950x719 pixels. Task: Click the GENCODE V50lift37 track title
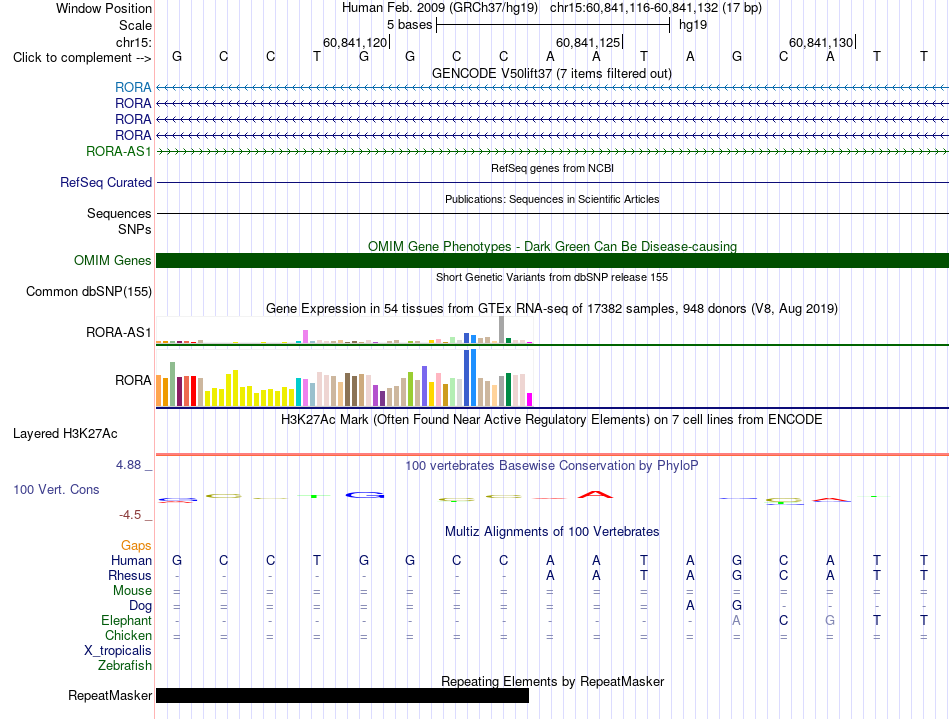click(x=552, y=74)
